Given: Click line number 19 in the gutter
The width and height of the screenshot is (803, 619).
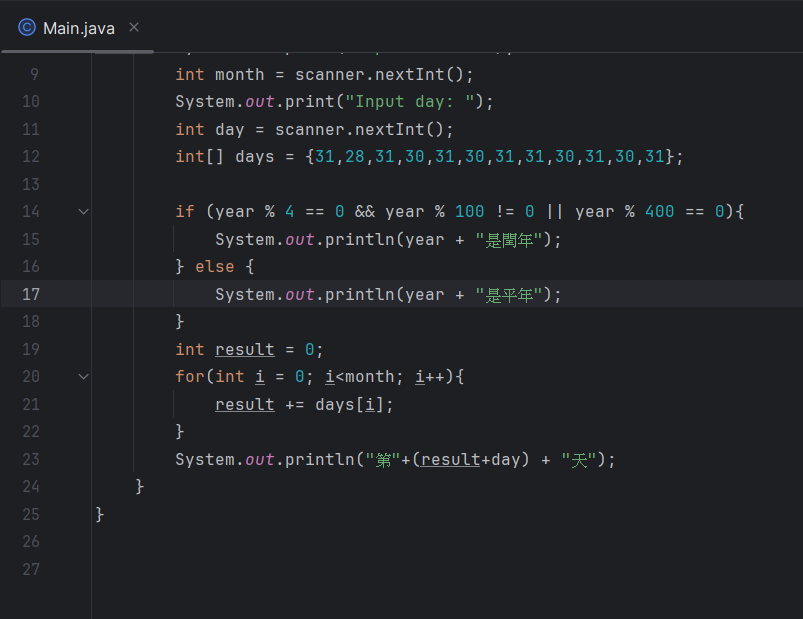Looking at the screenshot, I should click(31, 349).
